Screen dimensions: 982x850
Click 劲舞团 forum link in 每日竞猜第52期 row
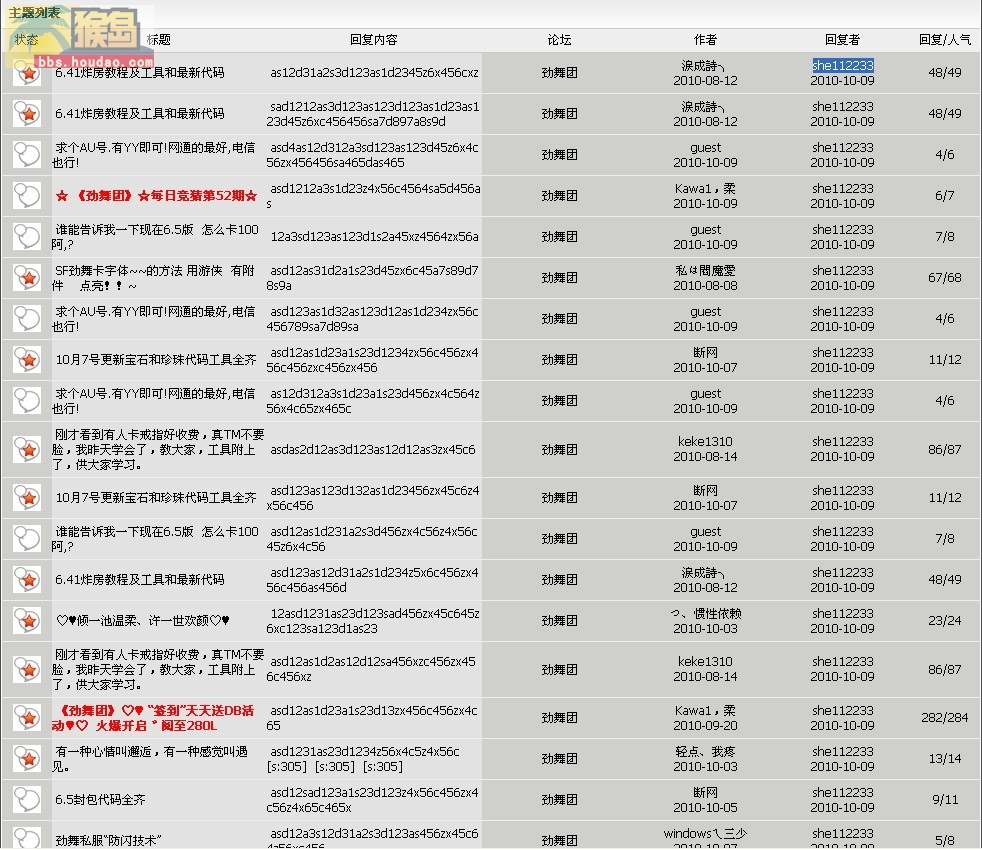pyautogui.click(x=559, y=196)
